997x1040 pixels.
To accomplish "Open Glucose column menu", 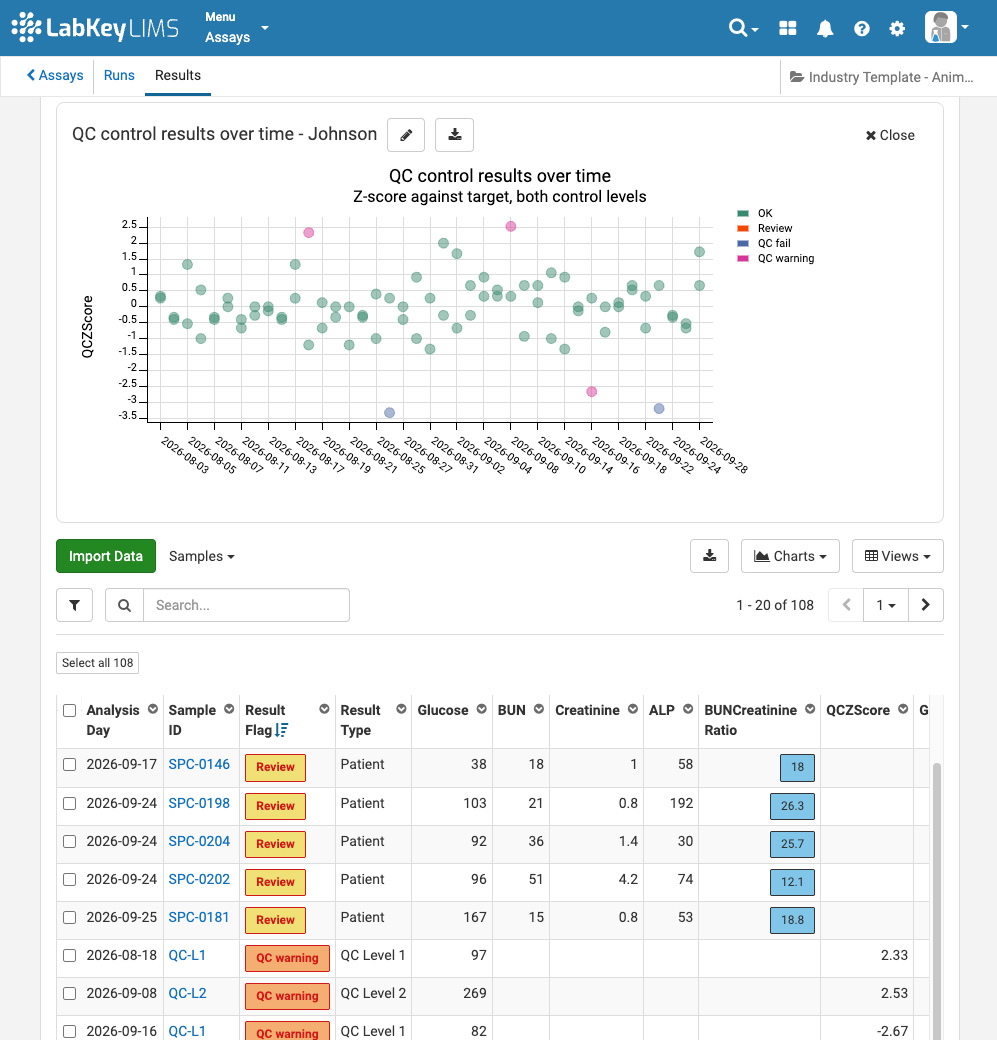I will (482, 709).
